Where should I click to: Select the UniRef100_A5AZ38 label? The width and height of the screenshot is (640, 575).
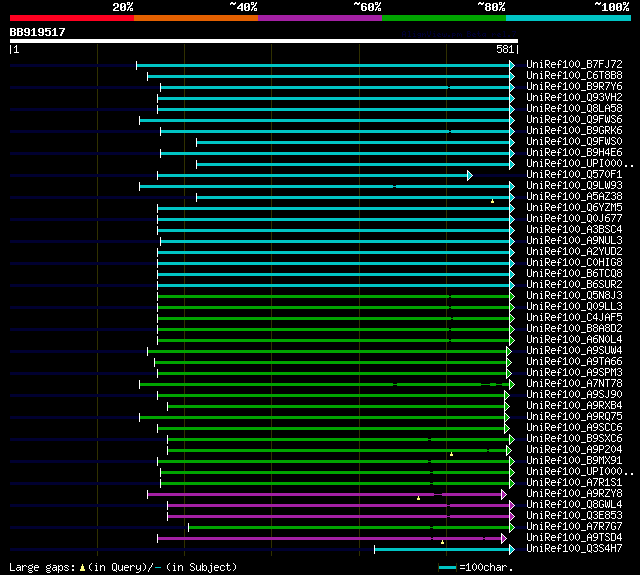point(574,197)
